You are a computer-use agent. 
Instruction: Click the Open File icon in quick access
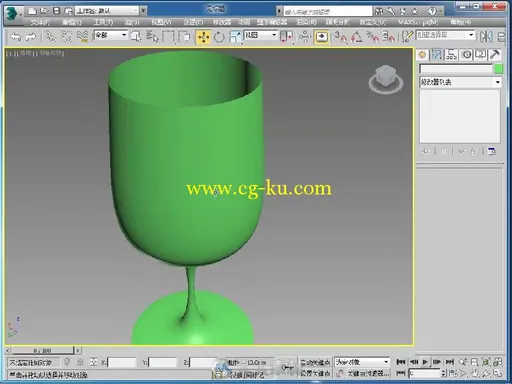tap(44, 11)
